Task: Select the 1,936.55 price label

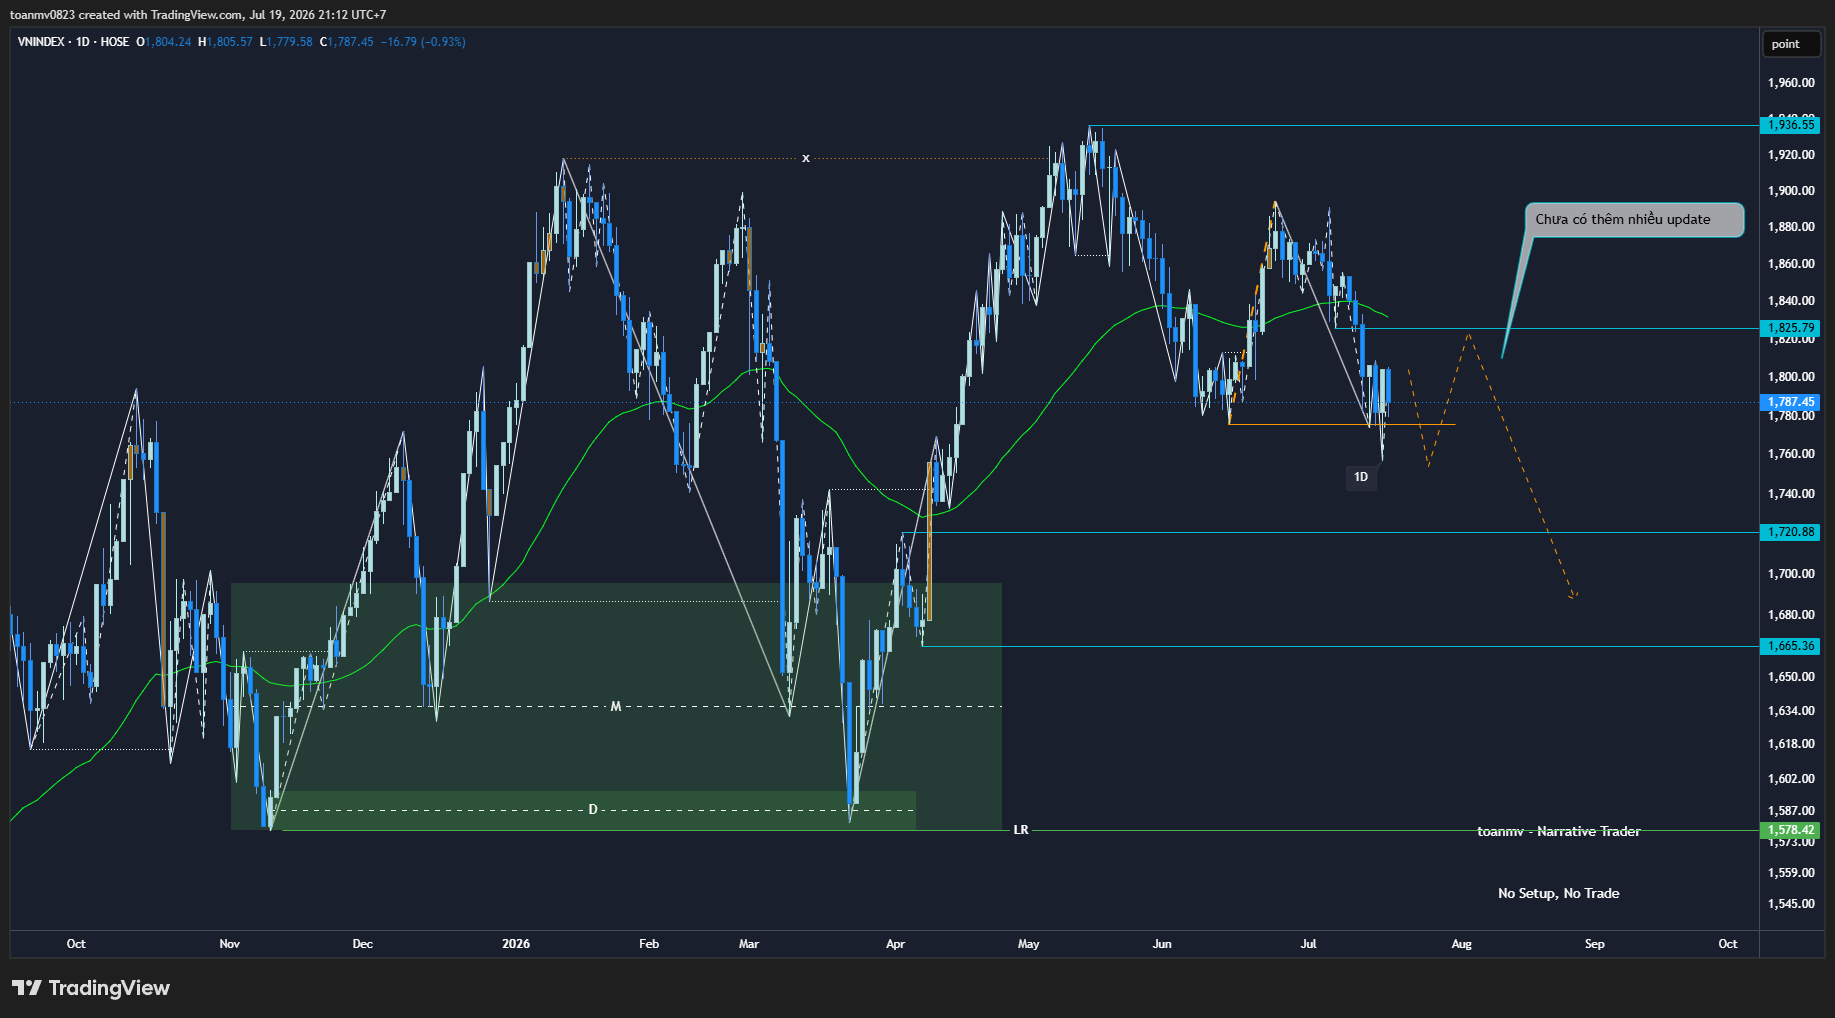Action: point(1790,125)
